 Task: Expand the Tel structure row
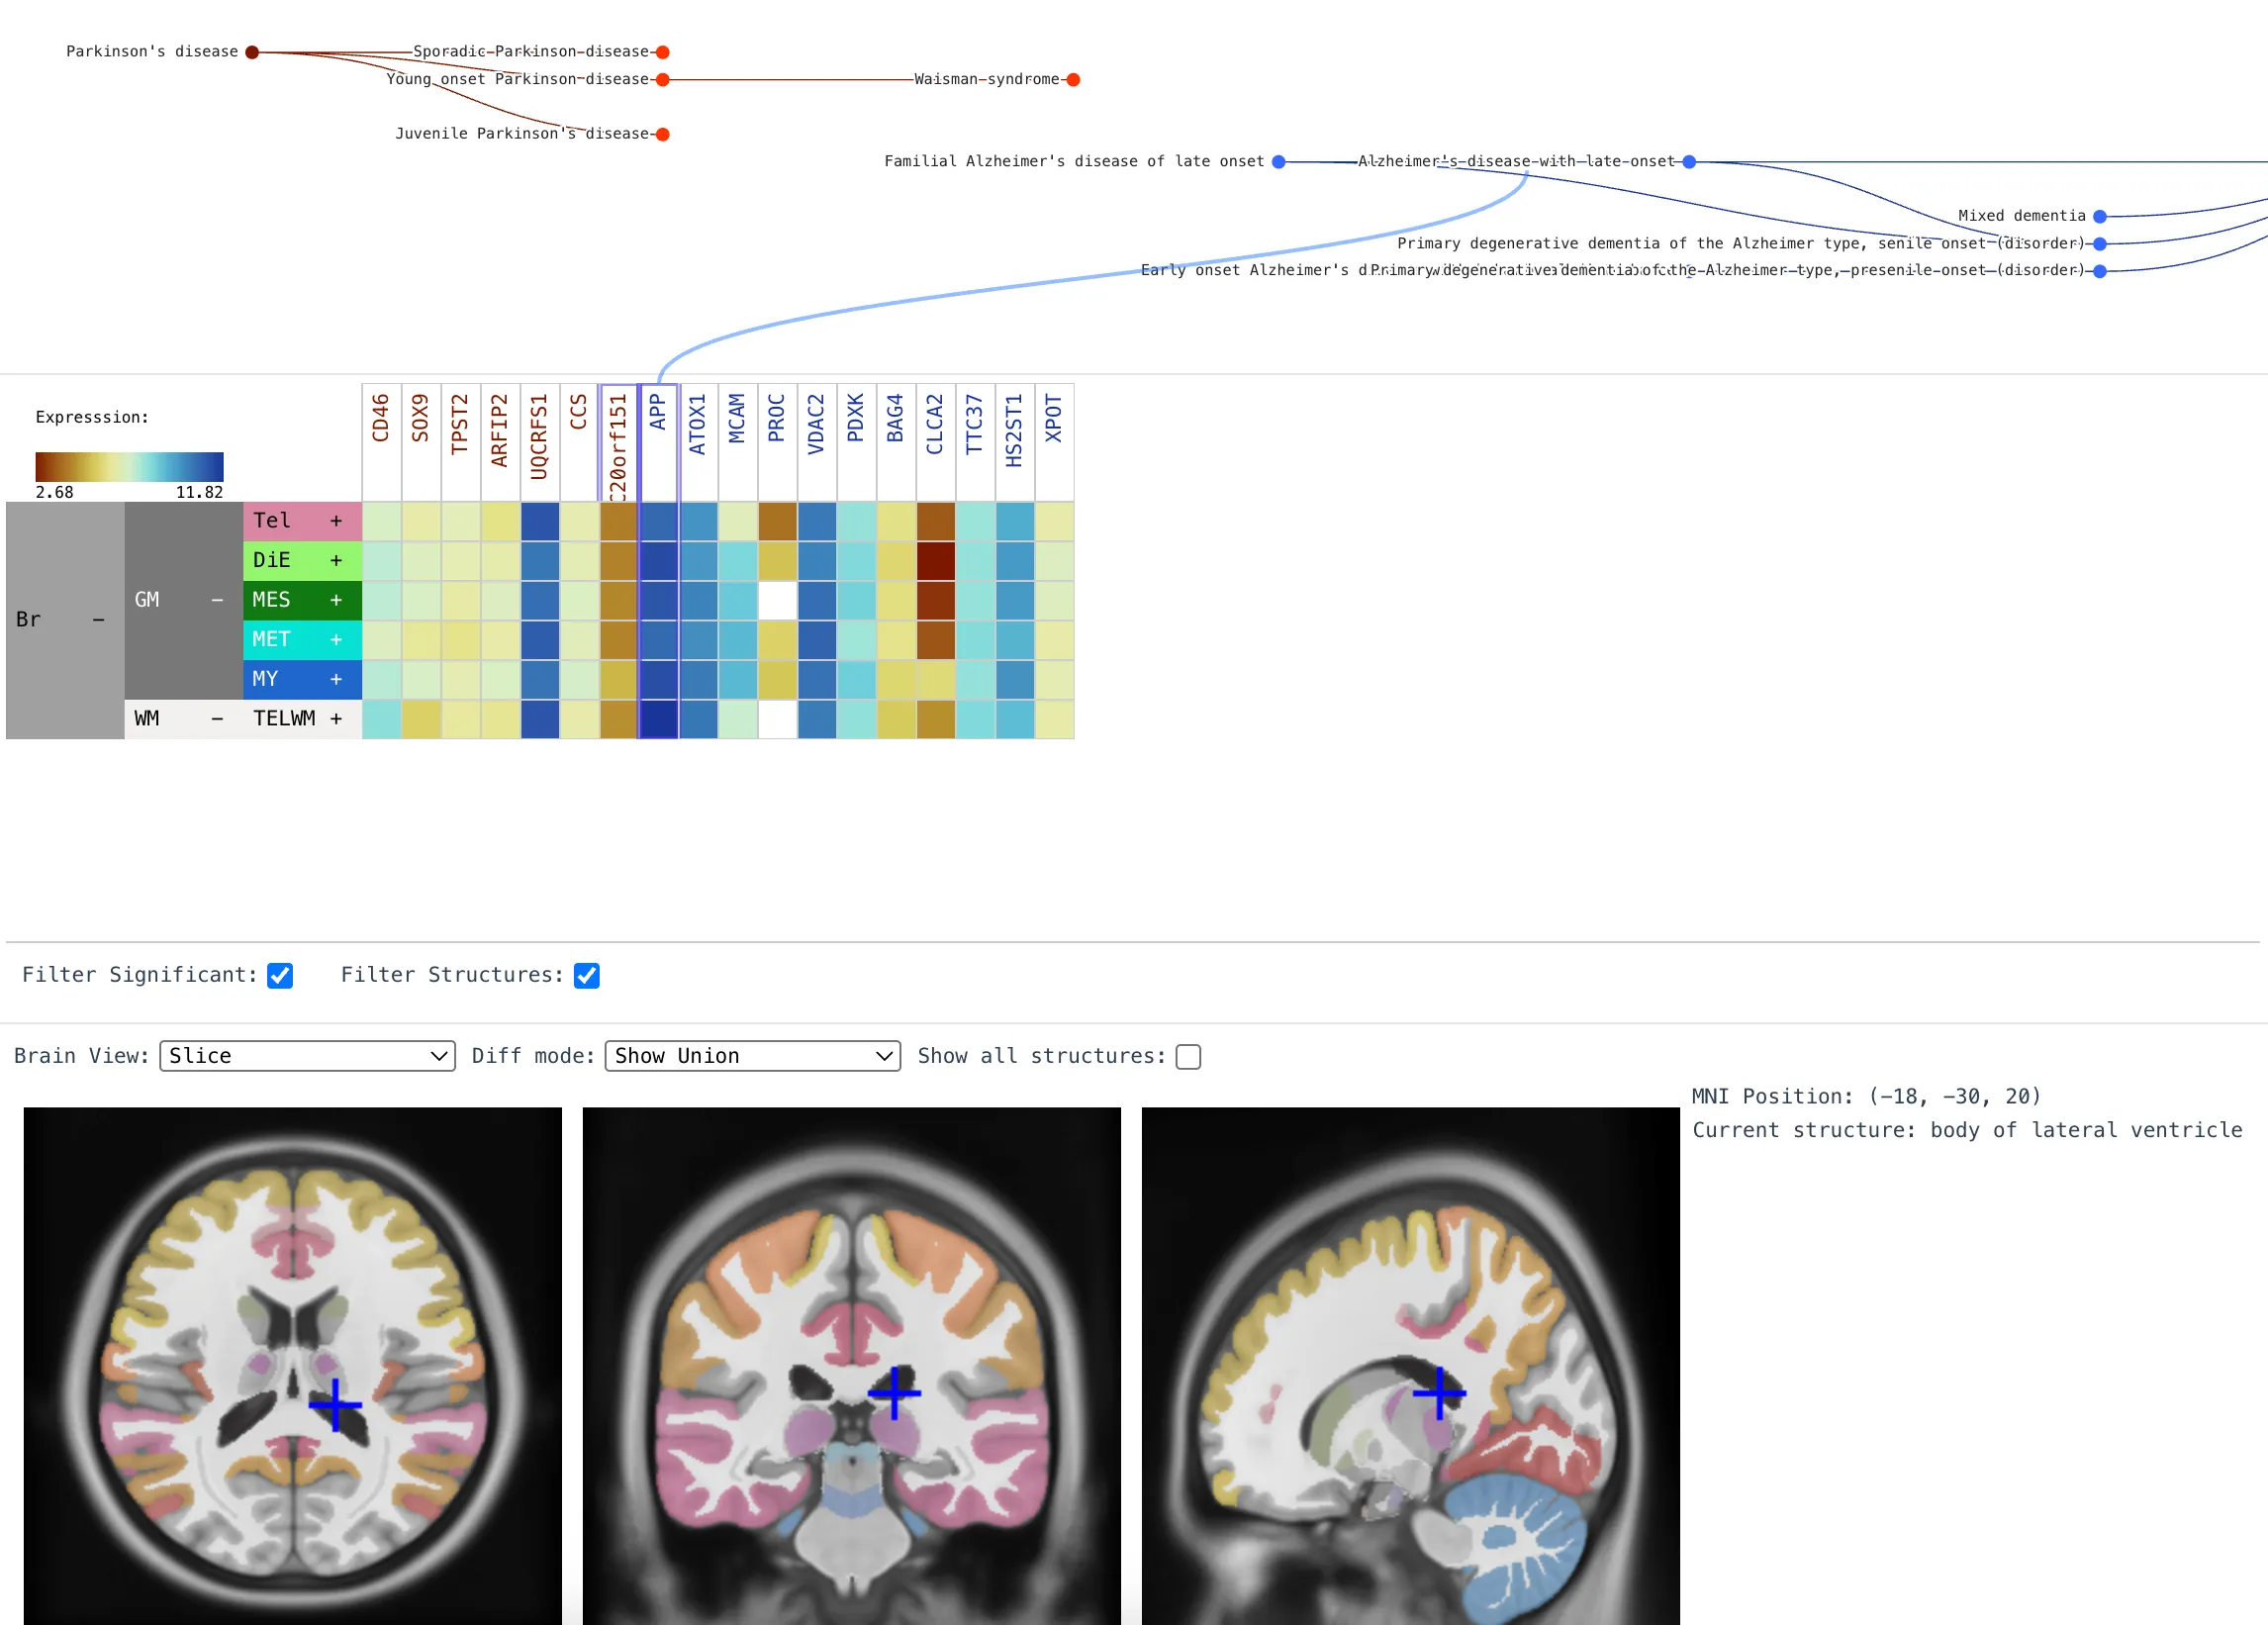336,521
